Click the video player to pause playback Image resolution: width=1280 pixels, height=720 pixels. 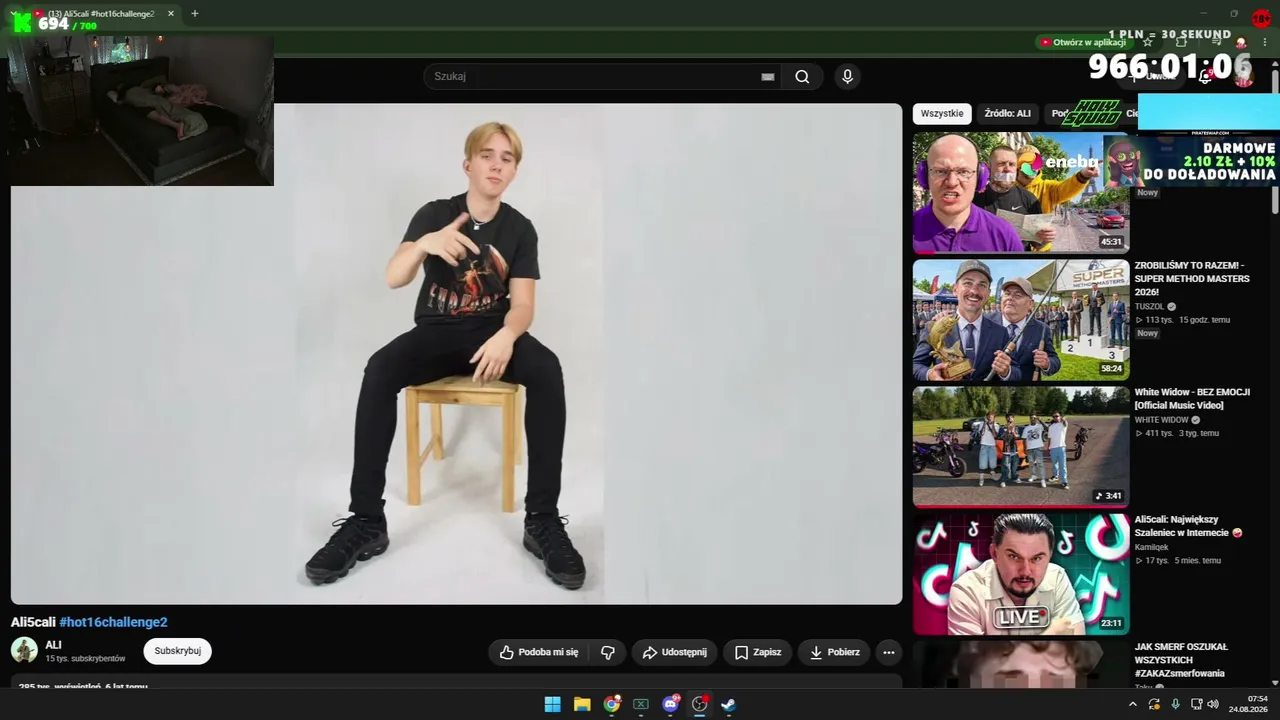456,354
